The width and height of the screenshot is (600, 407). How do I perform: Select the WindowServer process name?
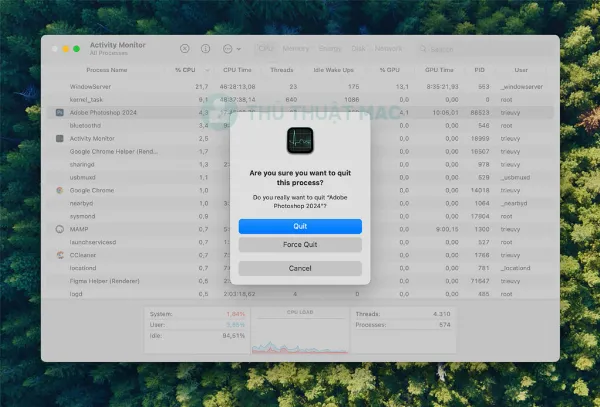(90, 87)
